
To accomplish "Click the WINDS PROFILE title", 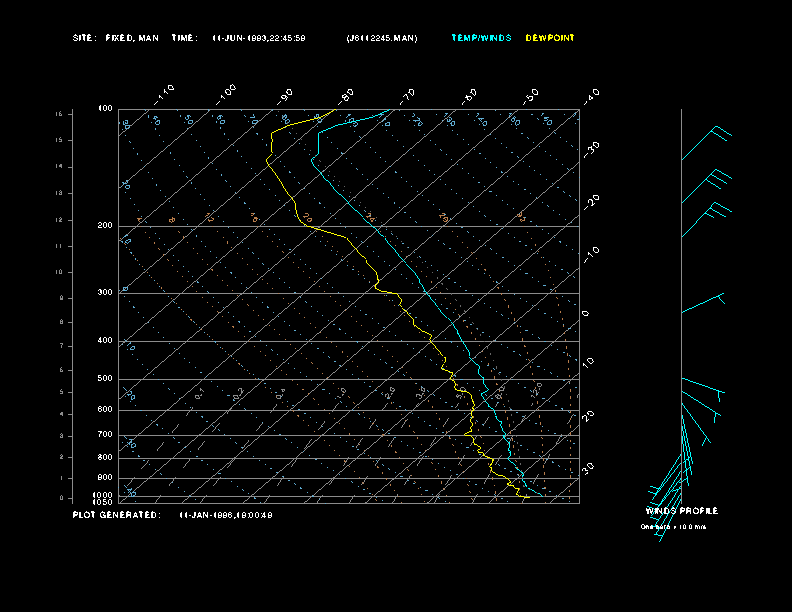I will (x=681, y=511).
